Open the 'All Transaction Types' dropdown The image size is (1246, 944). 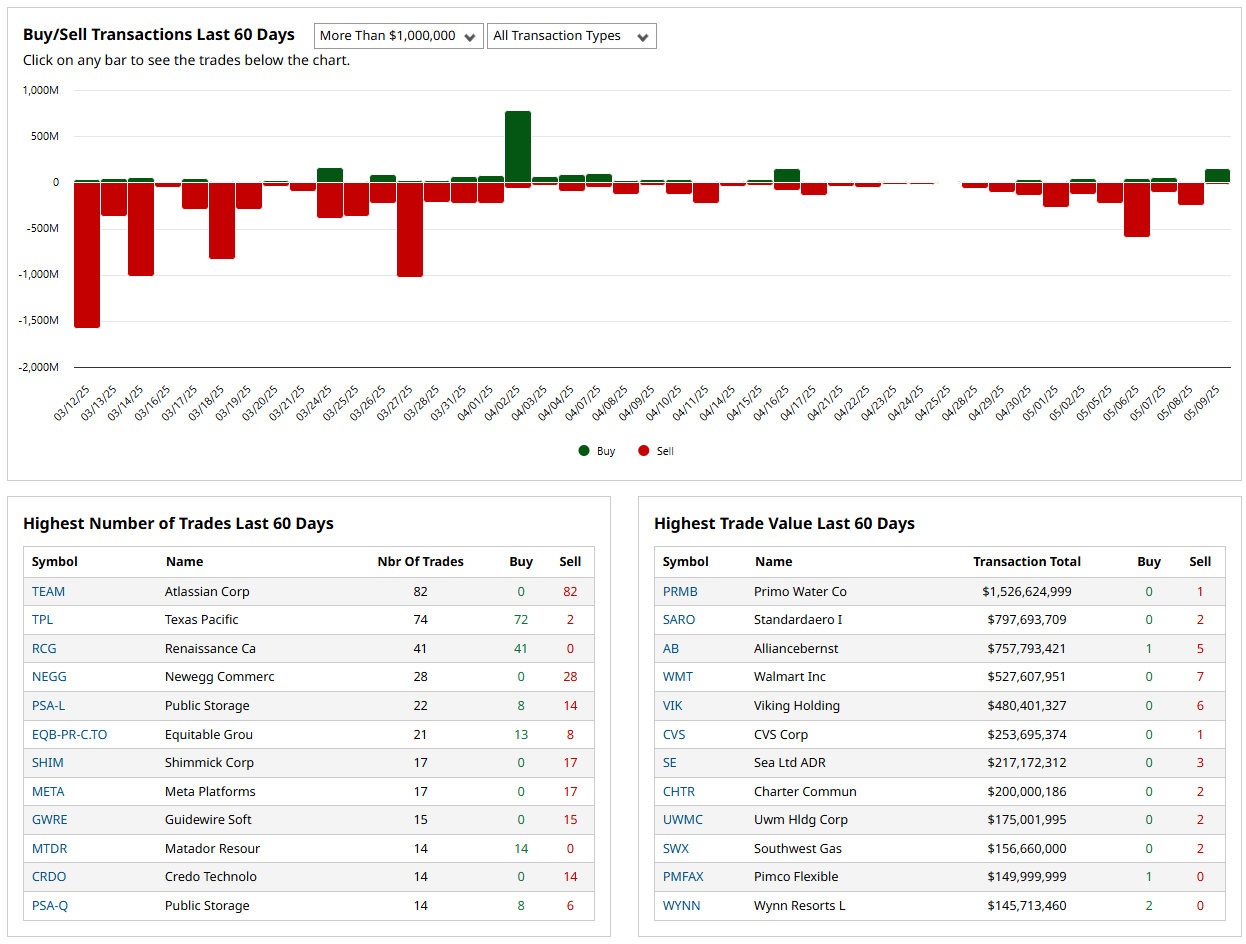(572, 36)
